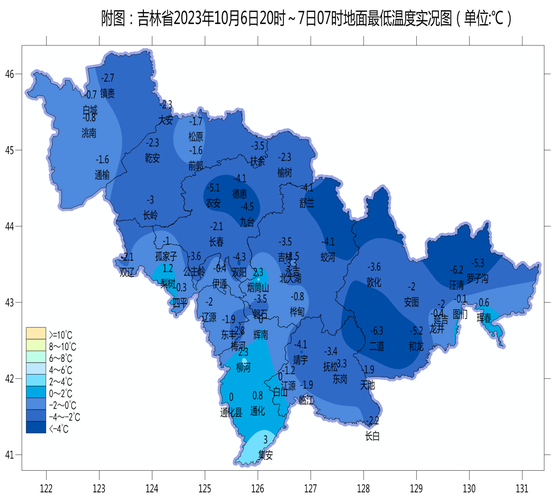This screenshot has width=553, height=500.
Task: Click the 蛟河 station label
Action: [x=328, y=257]
